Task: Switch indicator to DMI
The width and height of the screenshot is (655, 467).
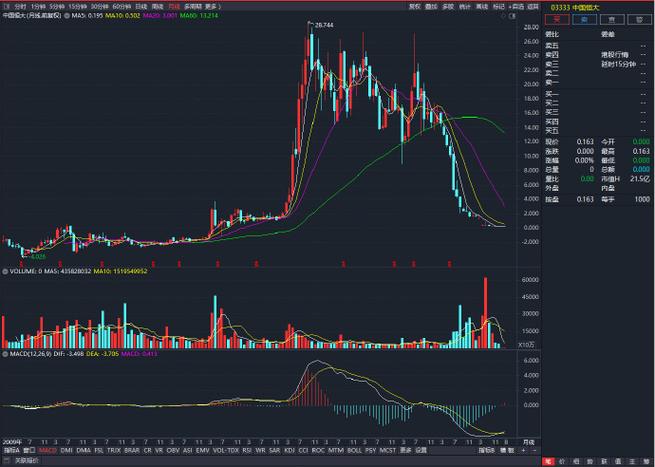Action: pyautogui.click(x=66, y=450)
